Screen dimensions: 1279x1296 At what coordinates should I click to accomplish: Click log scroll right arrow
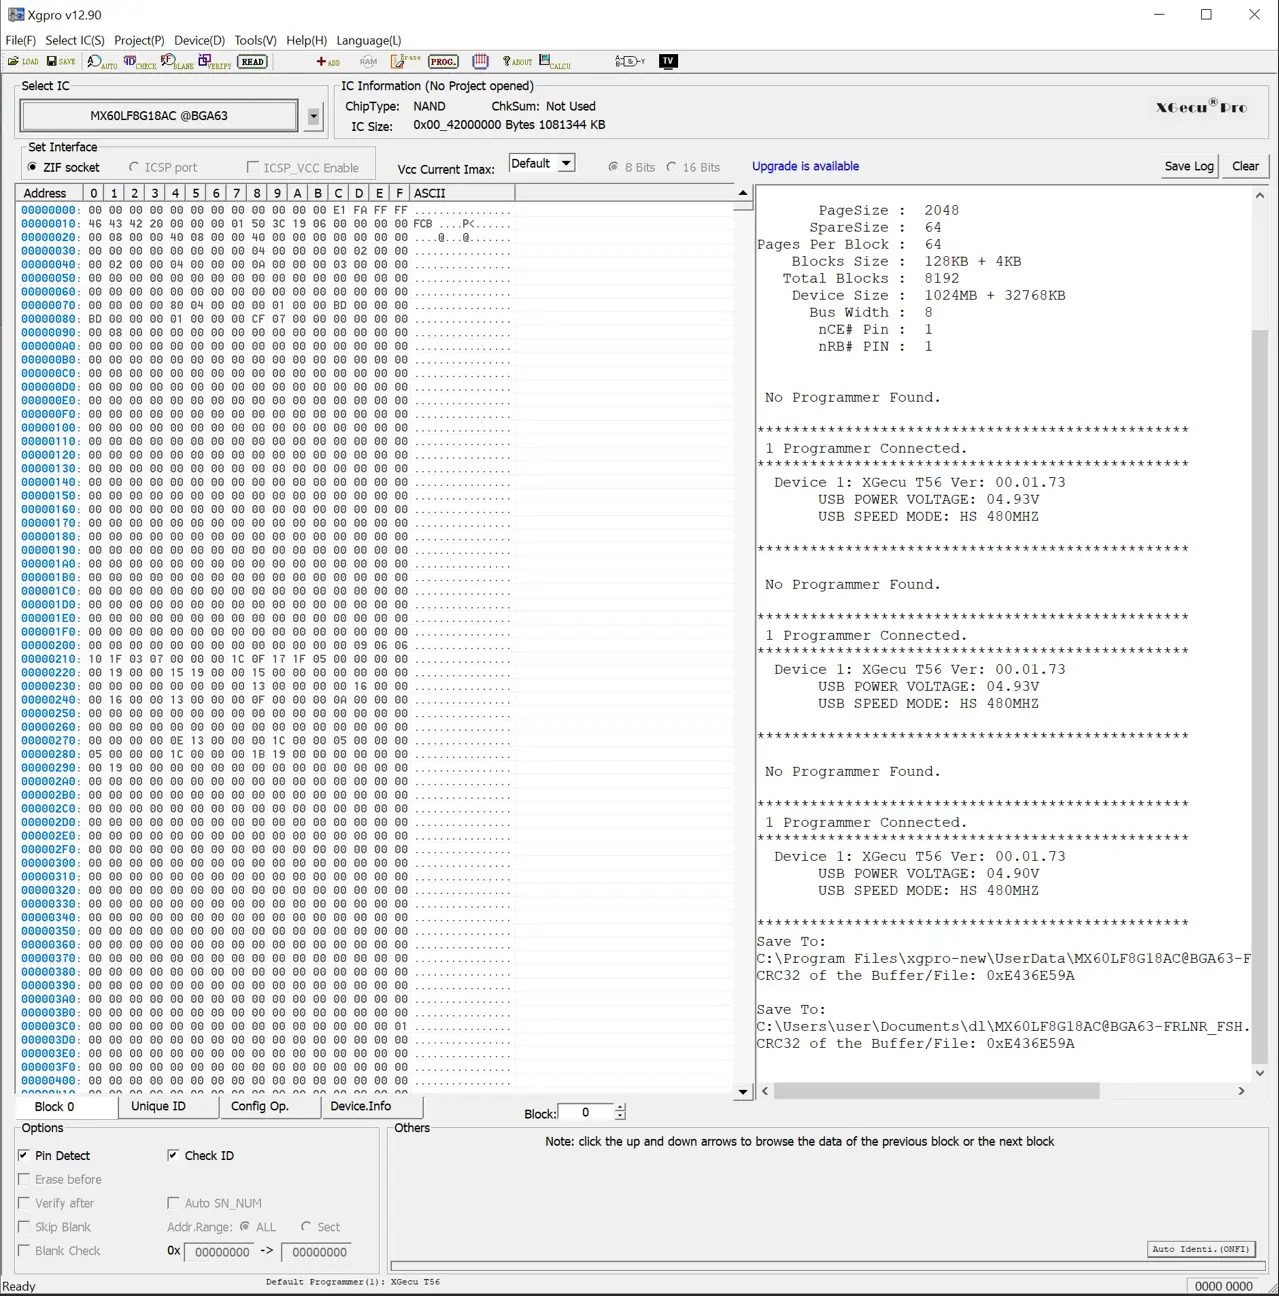click(x=1241, y=1091)
